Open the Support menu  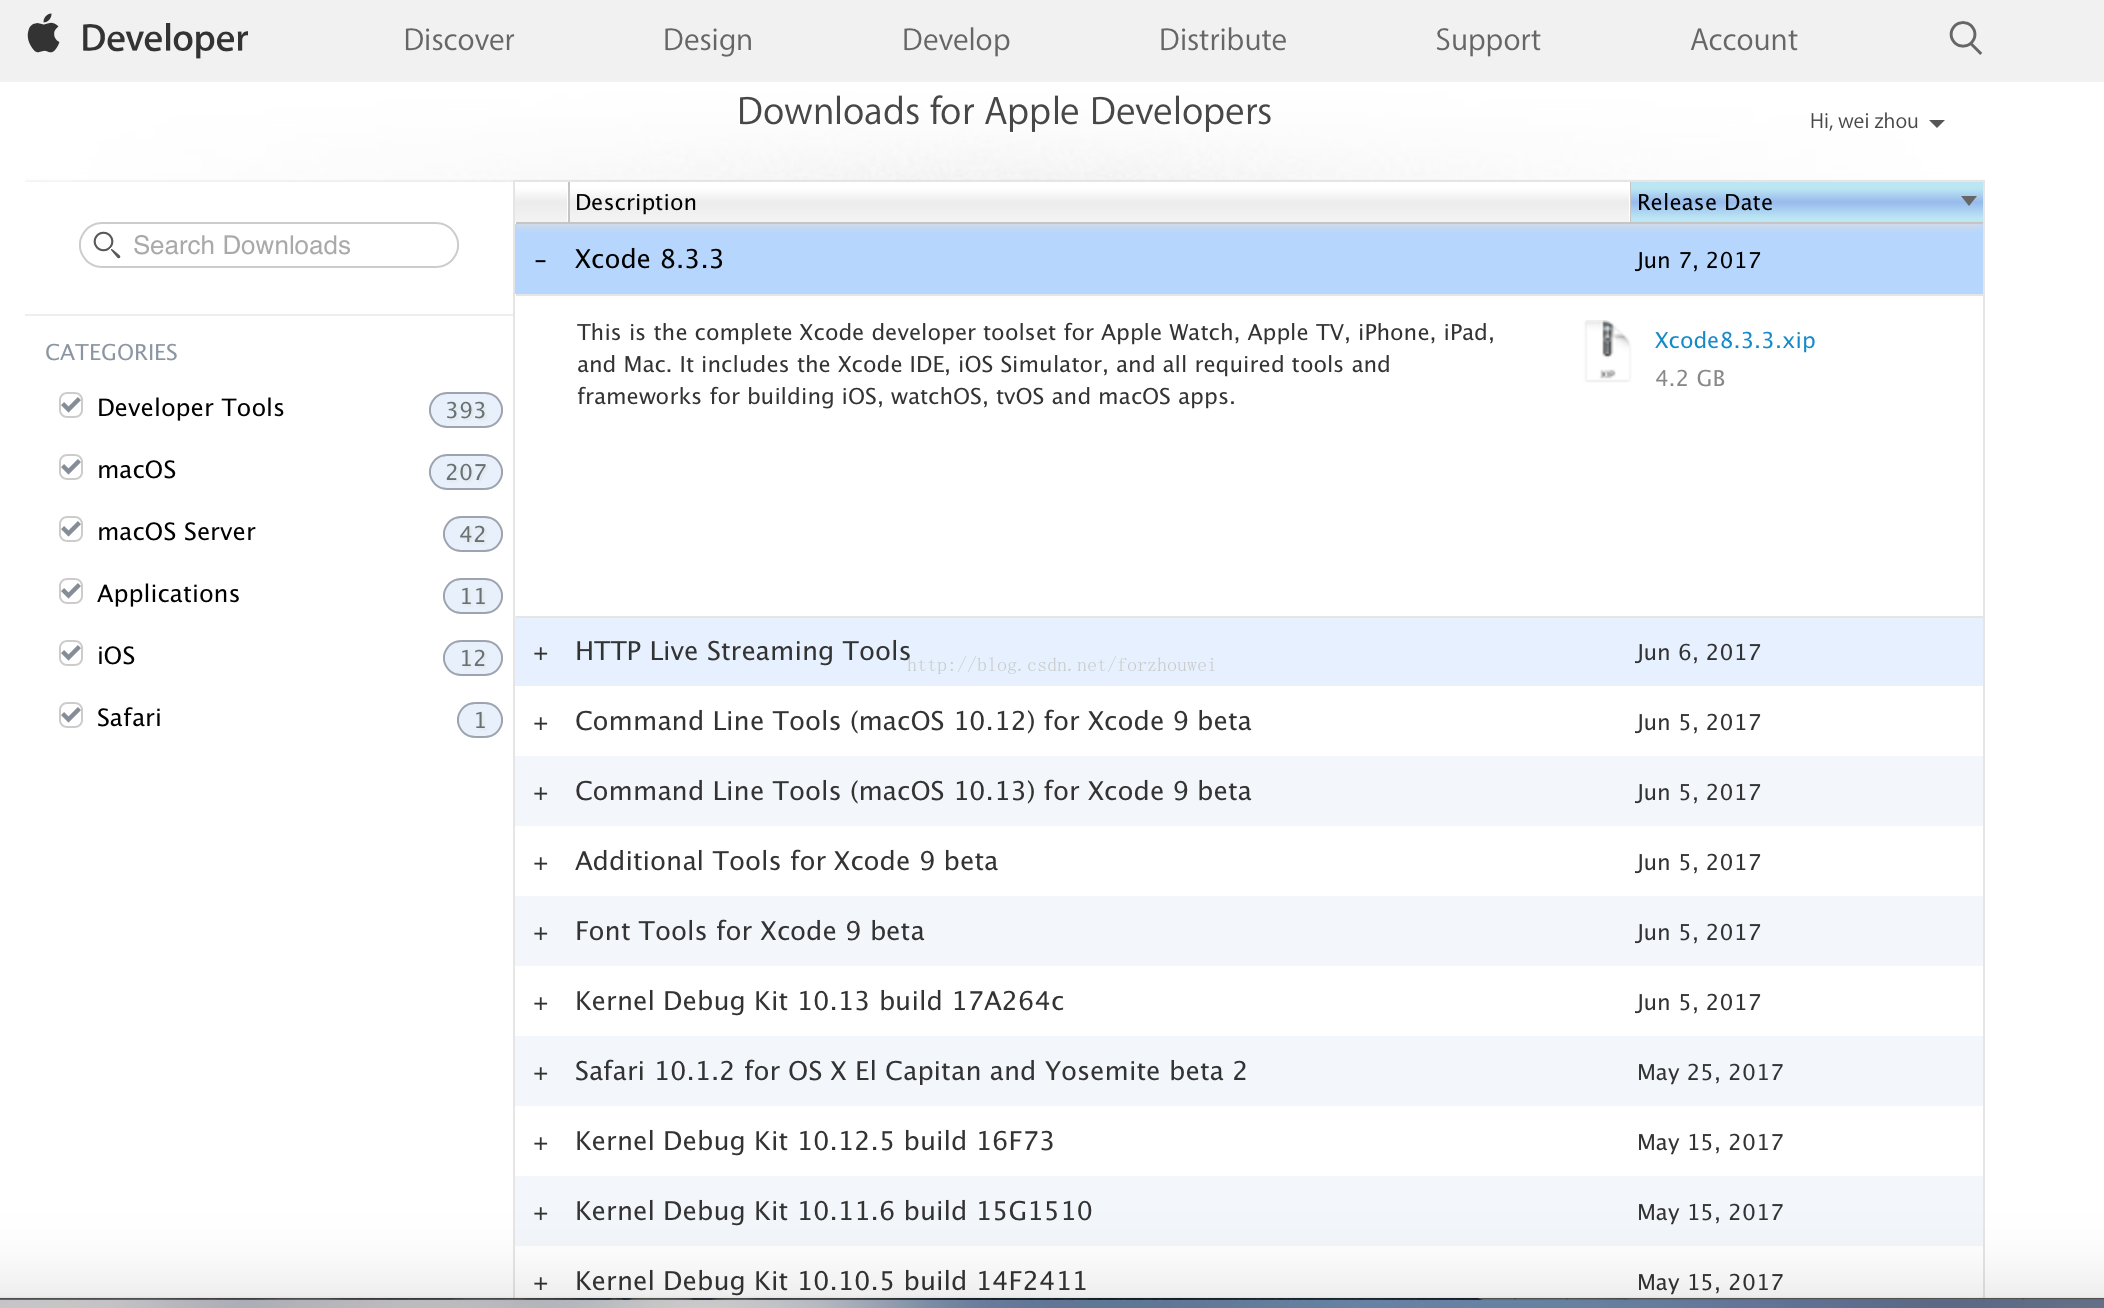click(x=1488, y=39)
